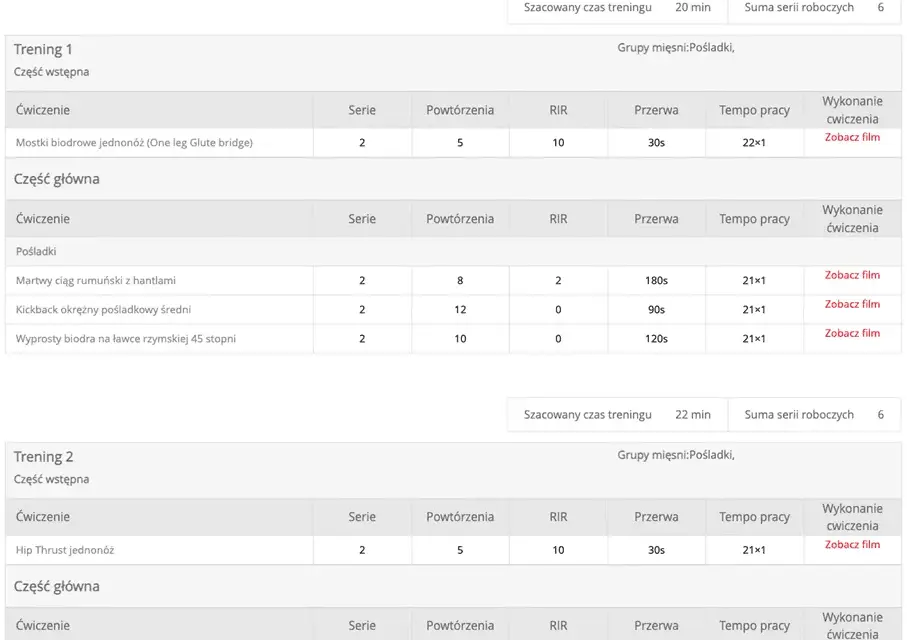Select exercise name Mostki biodrowe jednonóż (One leg Glute bridge)
907x640 pixels.
[x=134, y=142]
